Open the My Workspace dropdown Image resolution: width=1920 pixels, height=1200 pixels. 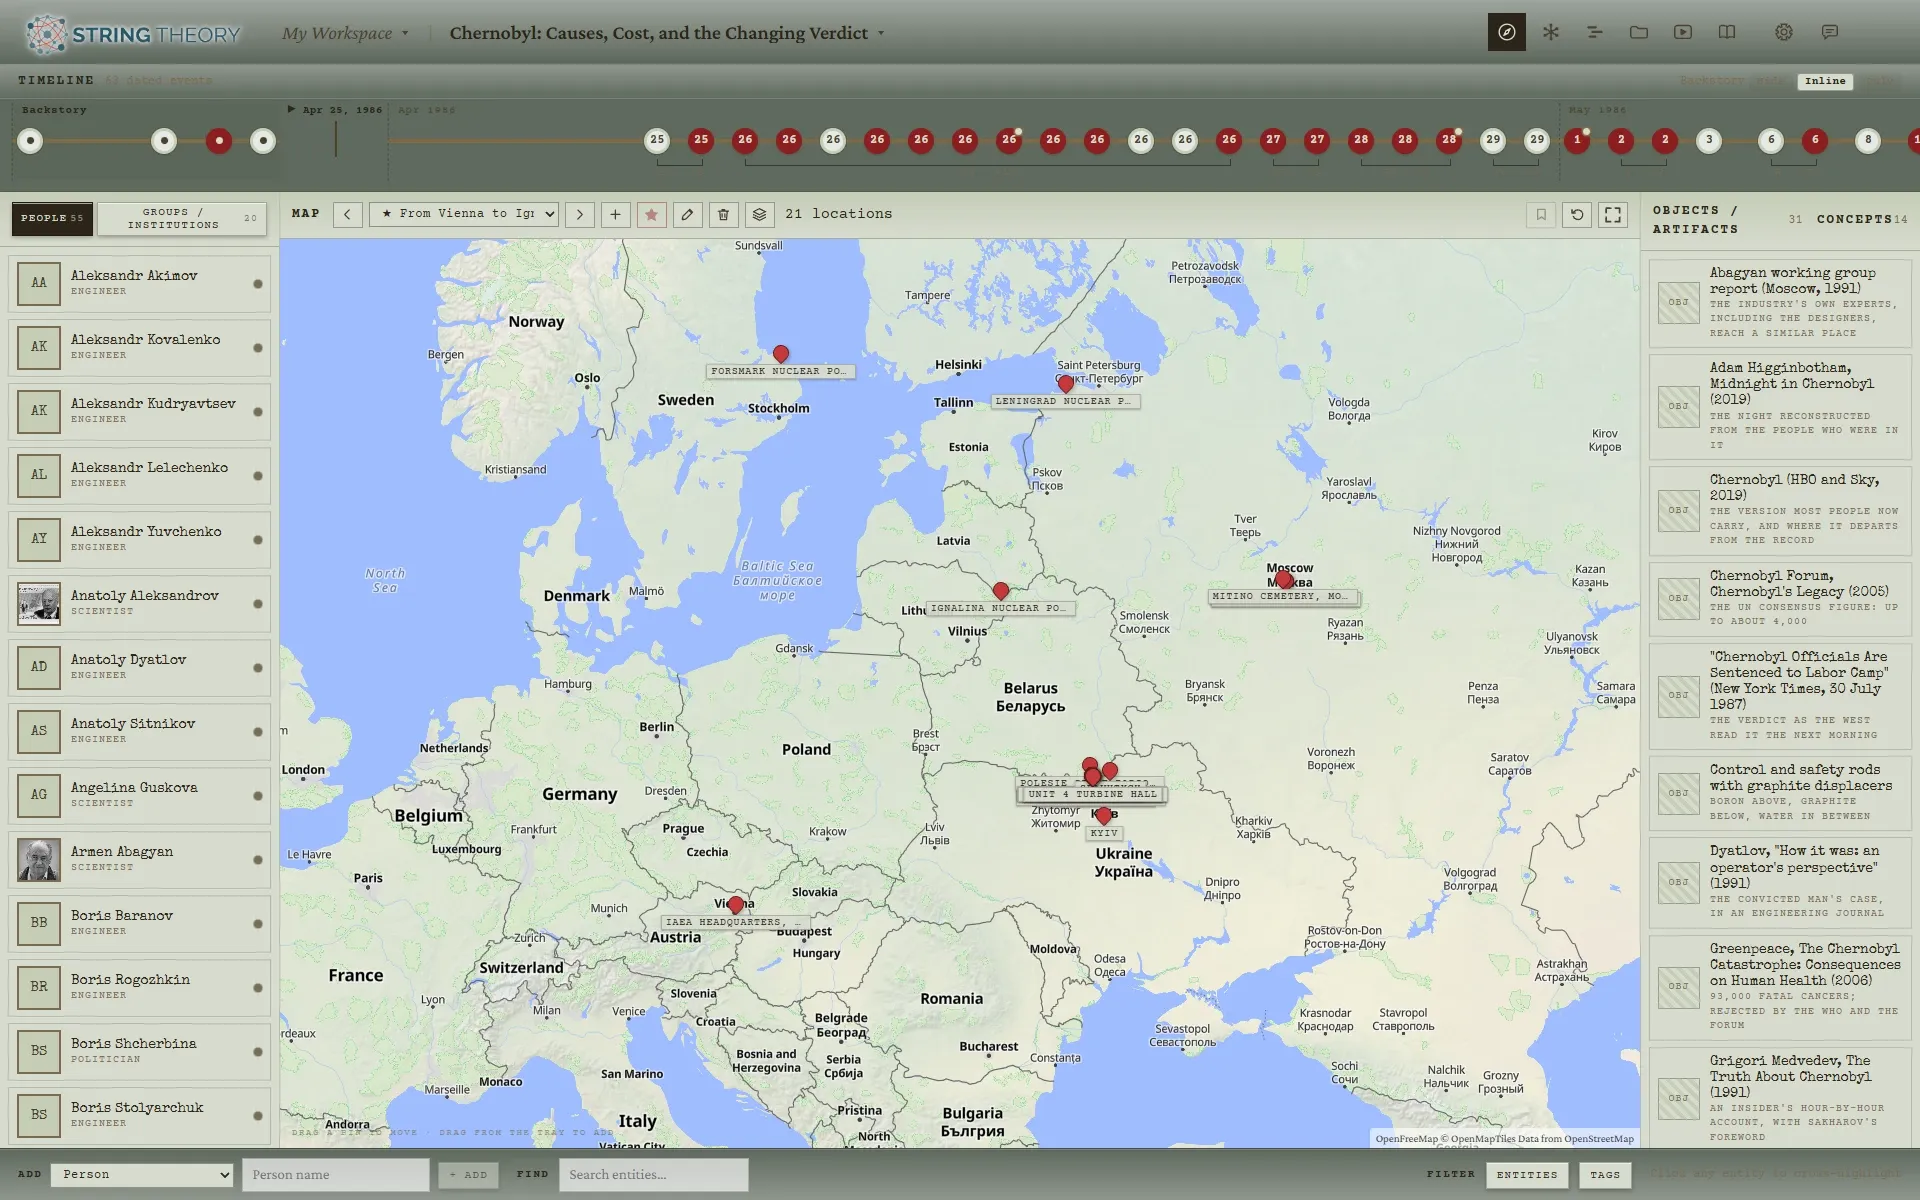(345, 33)
